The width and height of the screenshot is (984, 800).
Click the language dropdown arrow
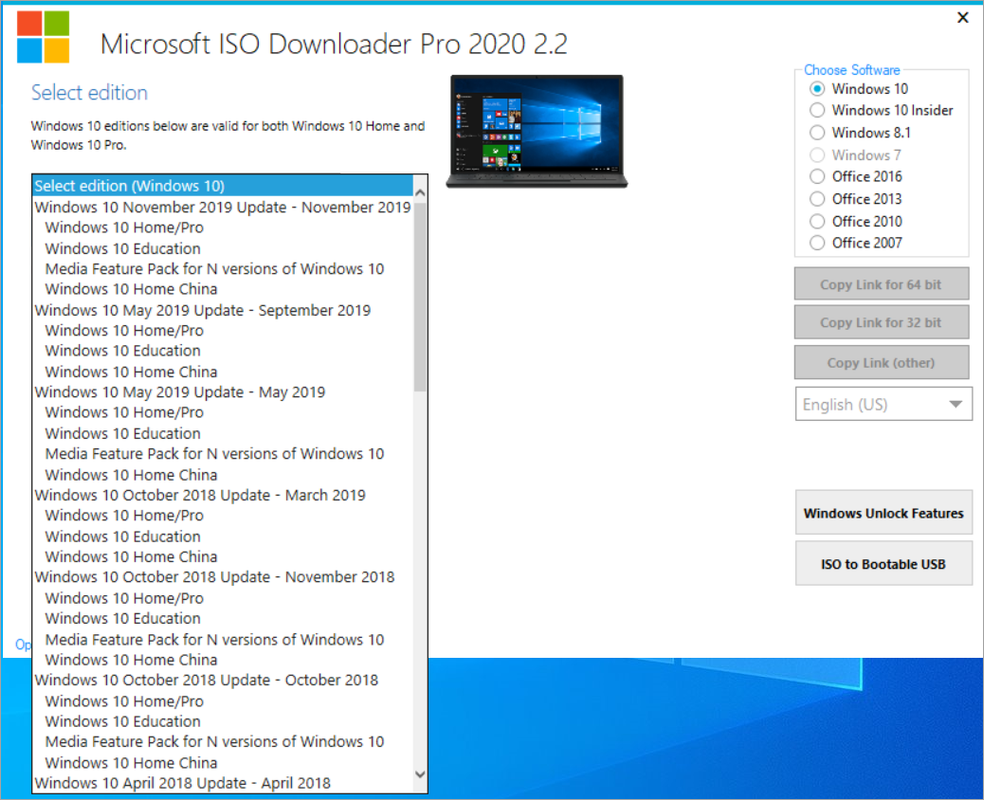coord(955,404)
